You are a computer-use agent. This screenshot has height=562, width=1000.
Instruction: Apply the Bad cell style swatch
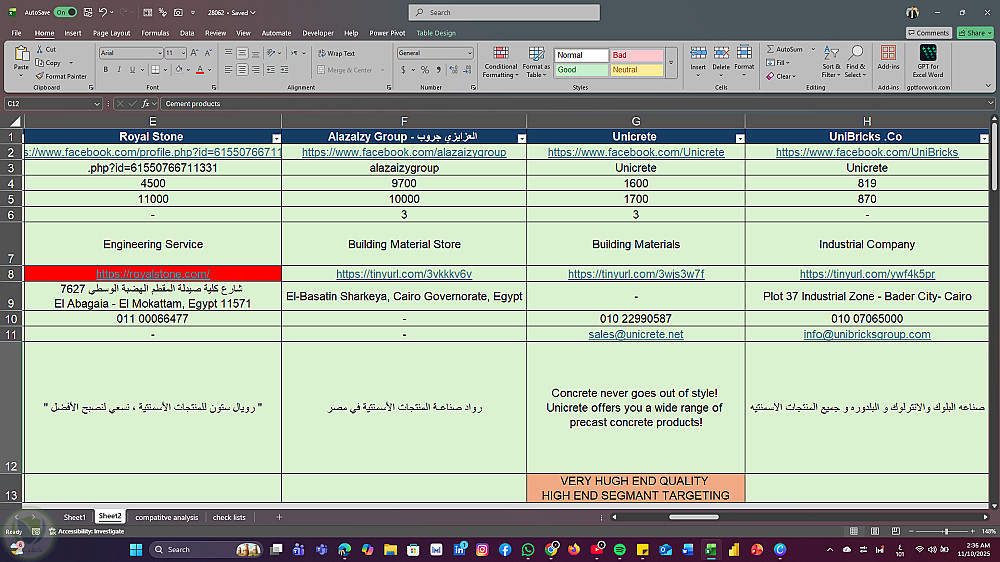(636, 55)
